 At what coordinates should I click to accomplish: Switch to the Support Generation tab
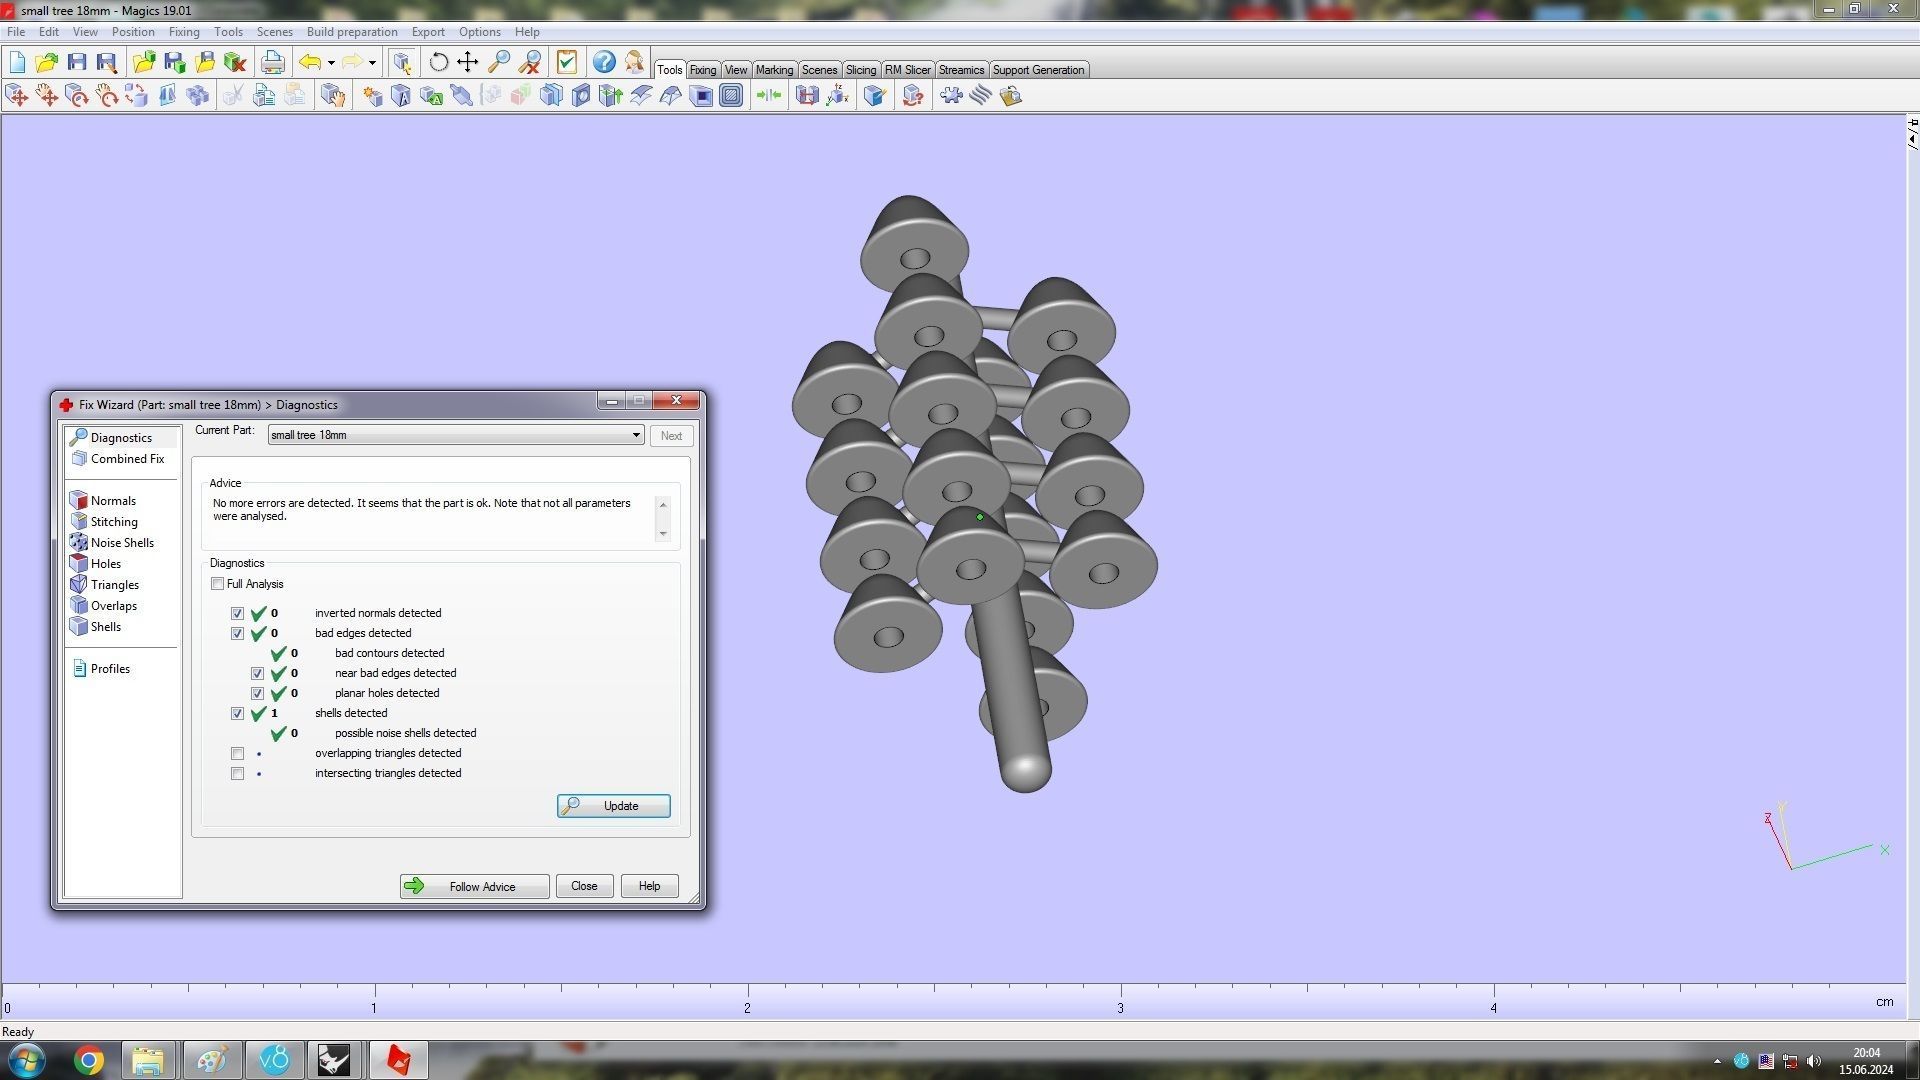point(1037,70)
